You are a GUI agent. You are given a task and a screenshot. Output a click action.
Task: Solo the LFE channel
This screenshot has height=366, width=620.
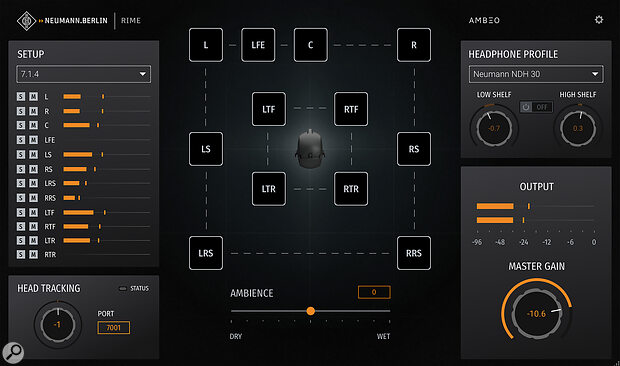pyautogui.click(x=21, y=140)
